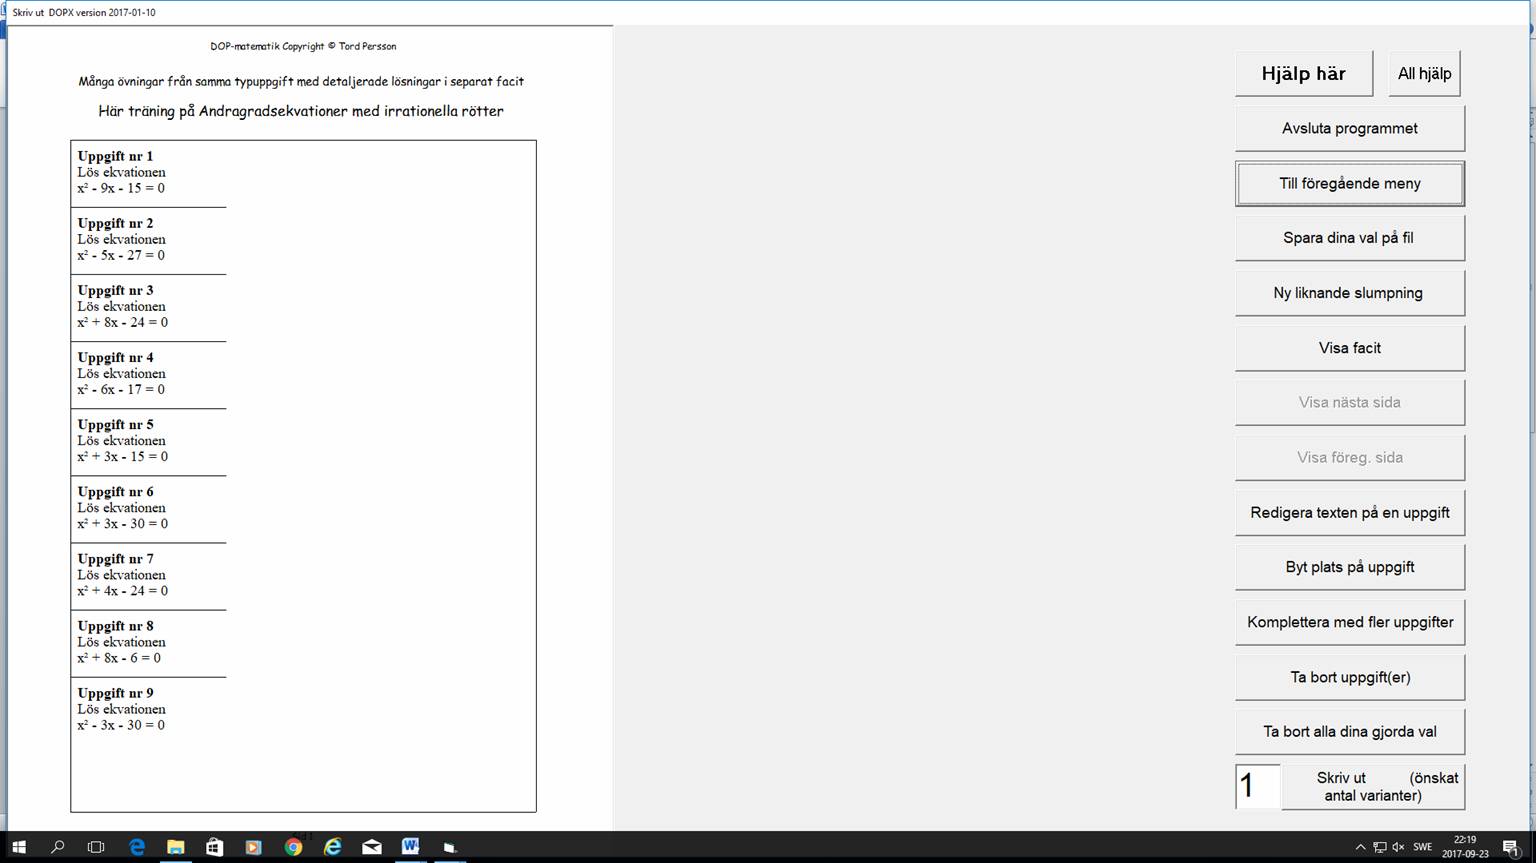Screen dimensions: 1536x863
Task: Open Windows Store from the taskbar
Action: 215,847
